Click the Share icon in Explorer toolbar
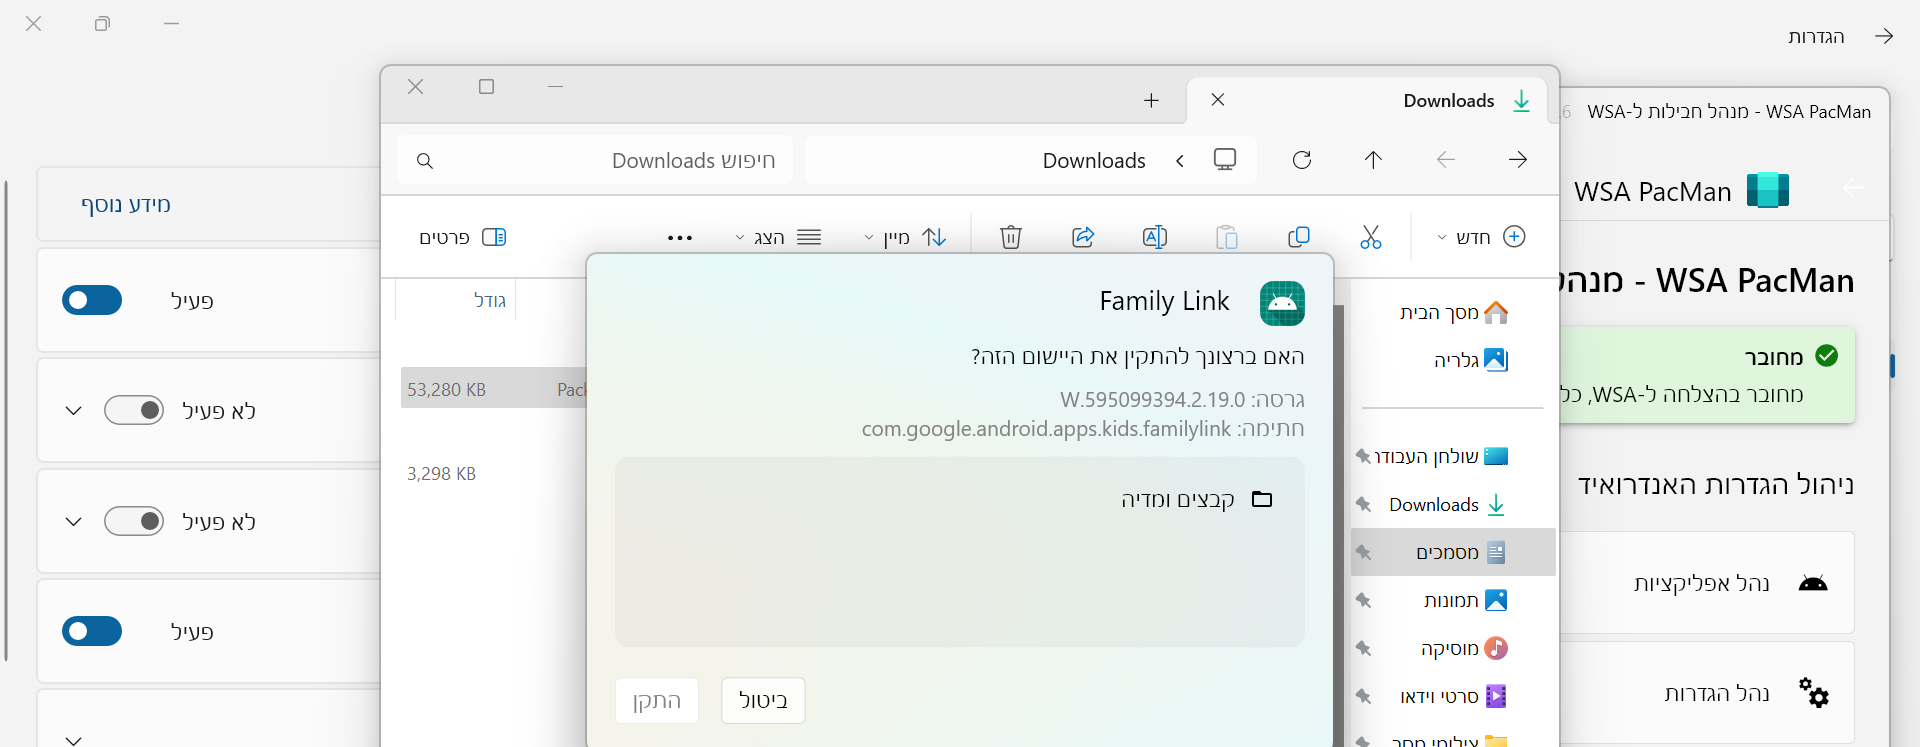Screen dimensions: 1920x747 click(1083, 237)
